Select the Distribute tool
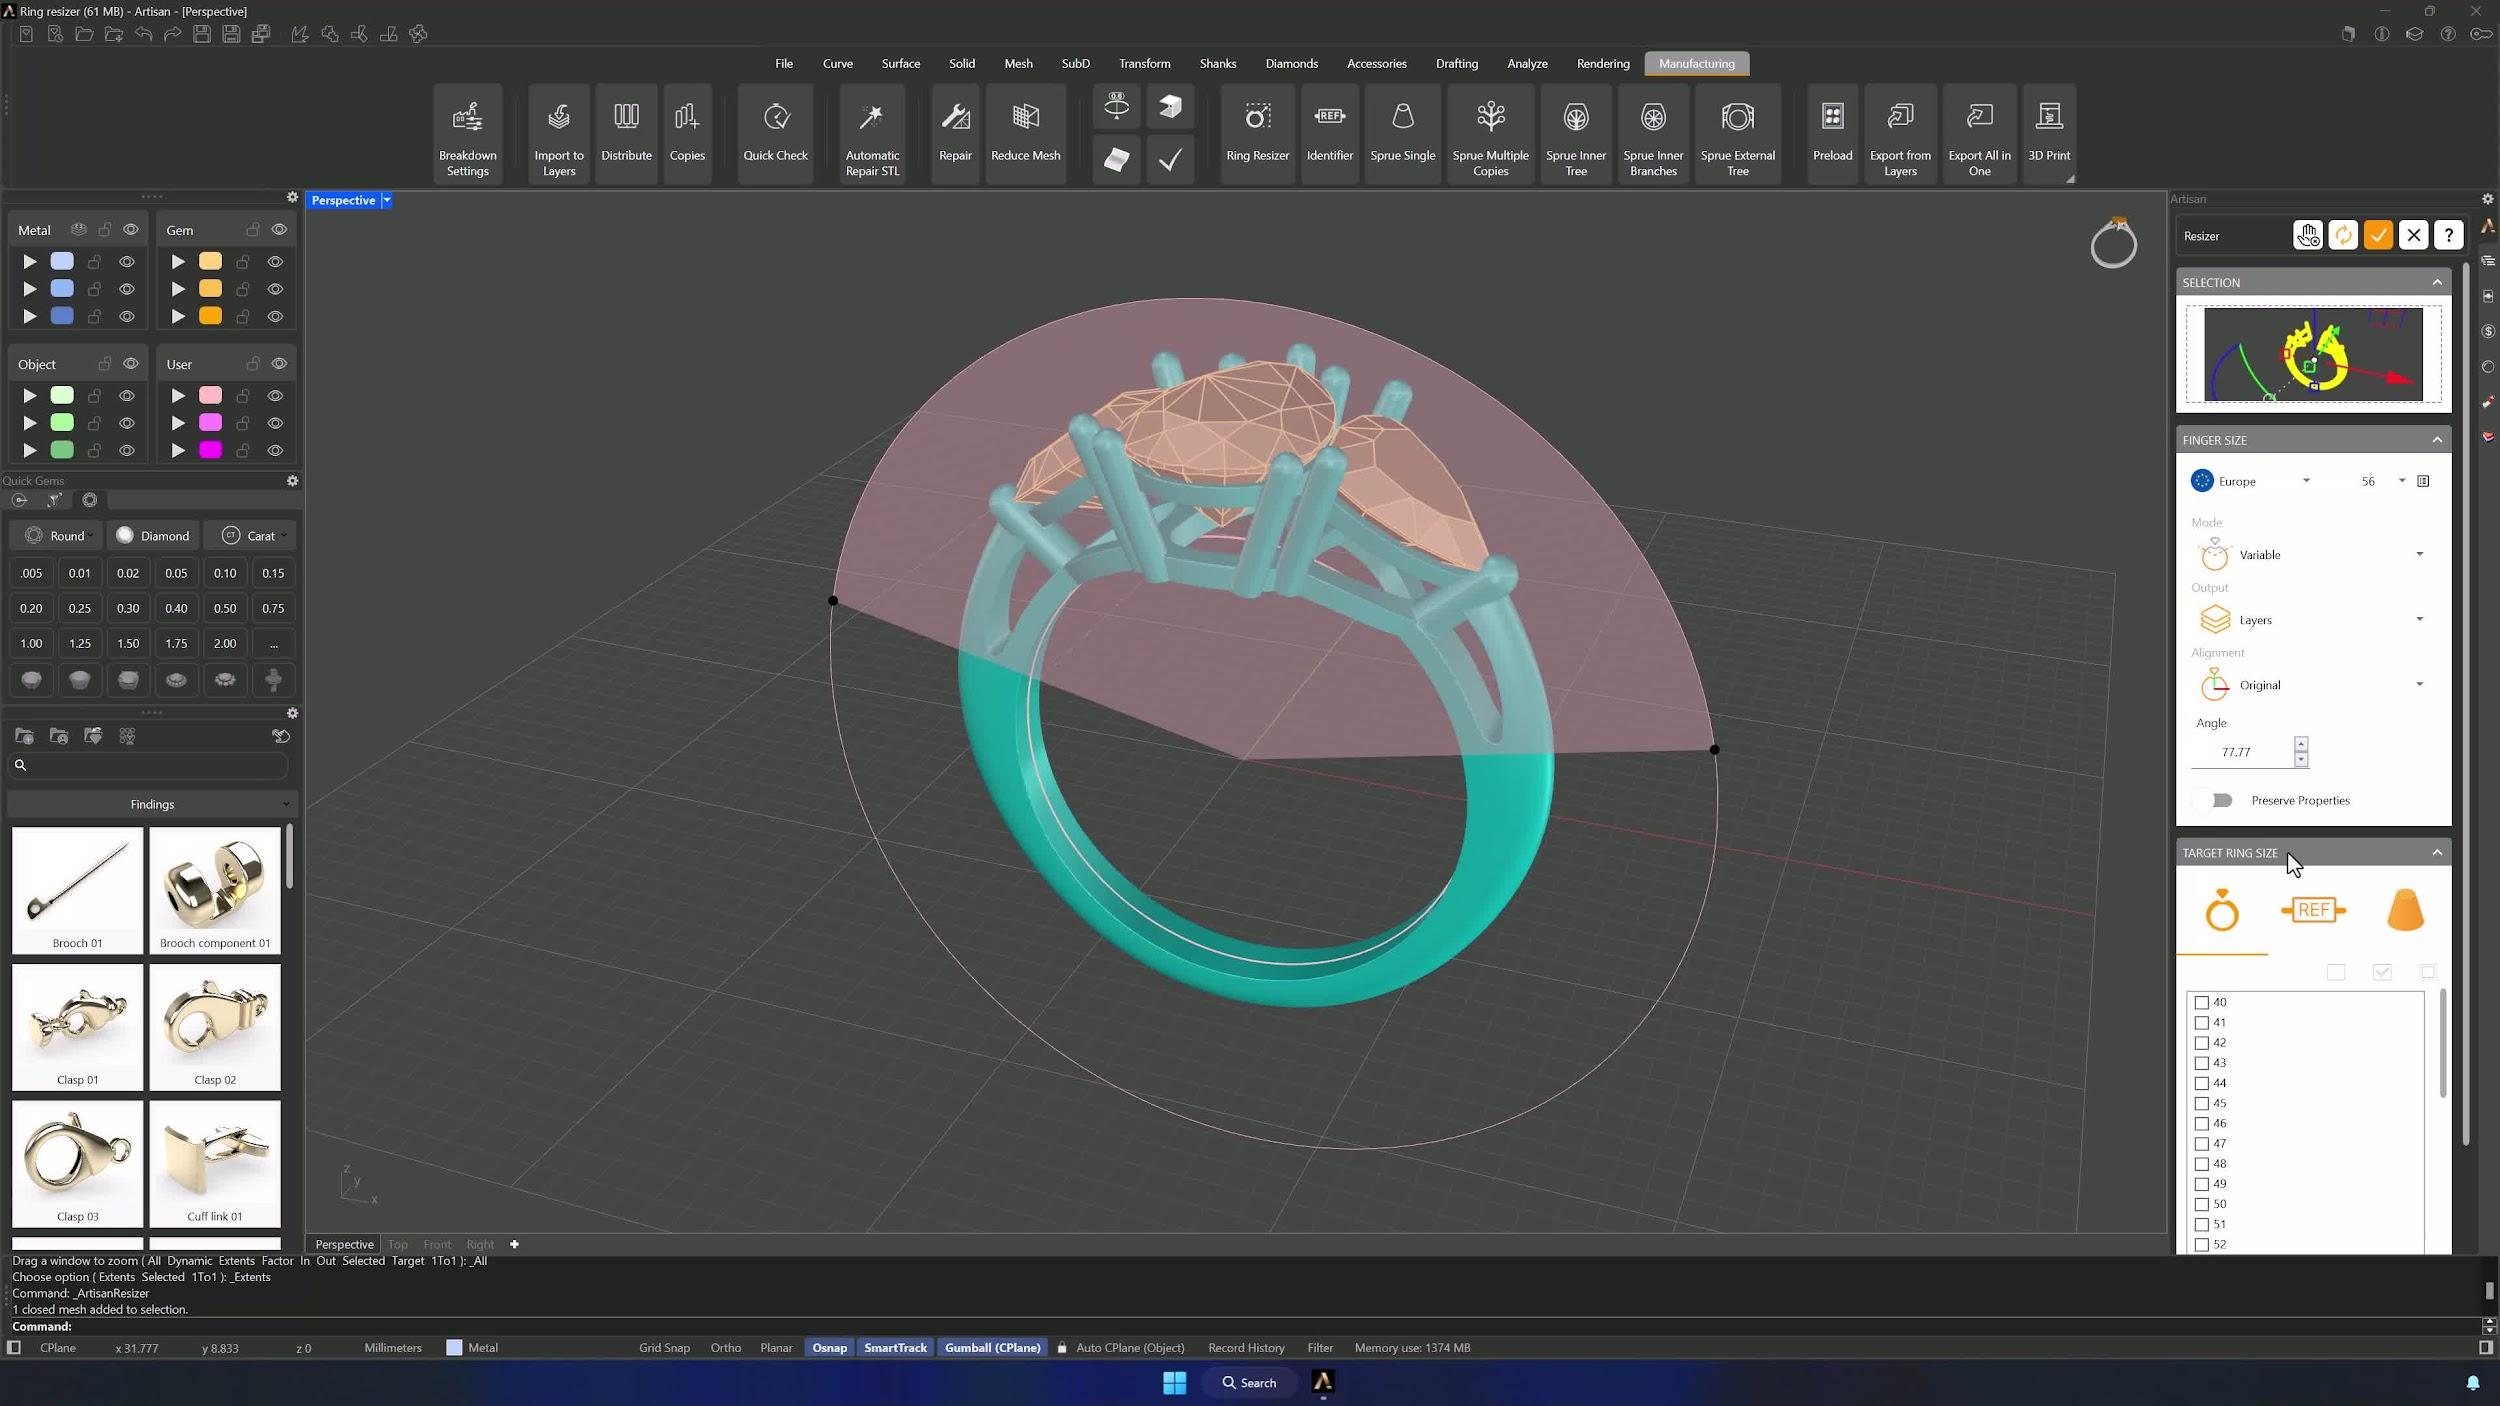Image resolution: width=2500 pixels, height=1406 pixels. (626, 135)
